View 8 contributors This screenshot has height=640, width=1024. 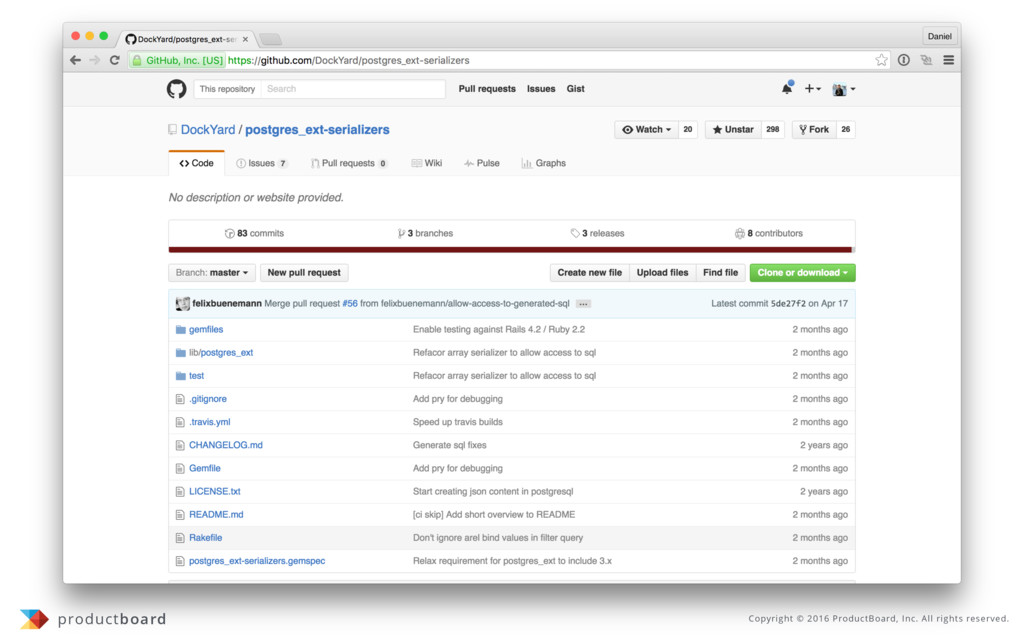tap(769, 233)
